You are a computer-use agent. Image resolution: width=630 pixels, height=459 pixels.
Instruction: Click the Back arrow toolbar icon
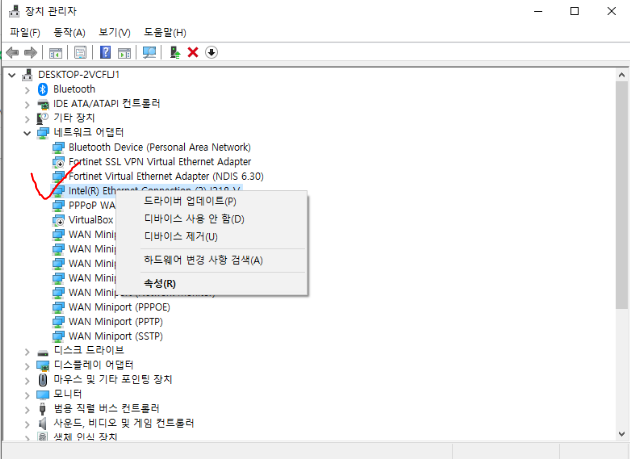pyautogui.click(x=12, y=52)
